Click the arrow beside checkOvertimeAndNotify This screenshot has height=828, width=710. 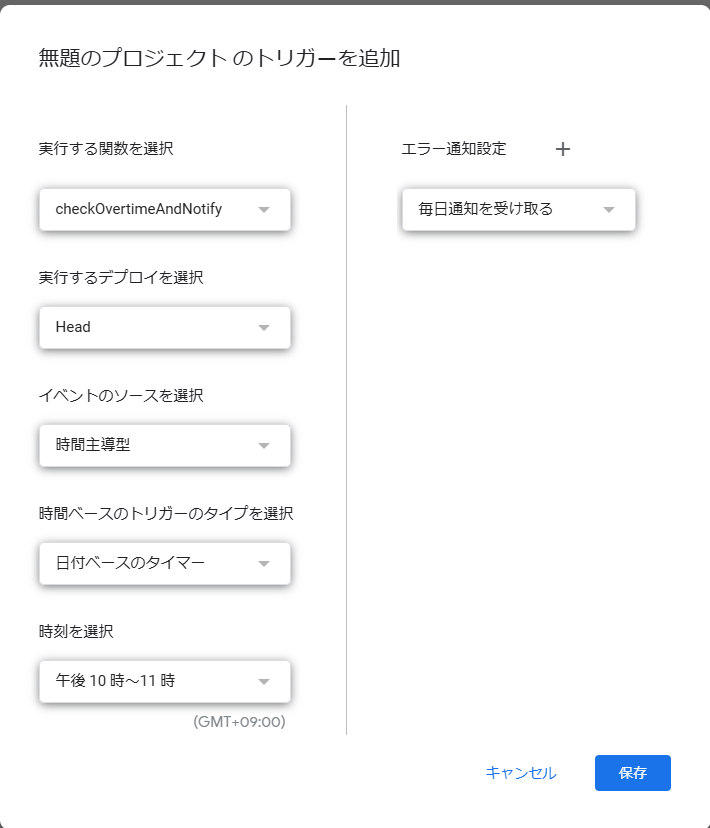pos(264,210)
